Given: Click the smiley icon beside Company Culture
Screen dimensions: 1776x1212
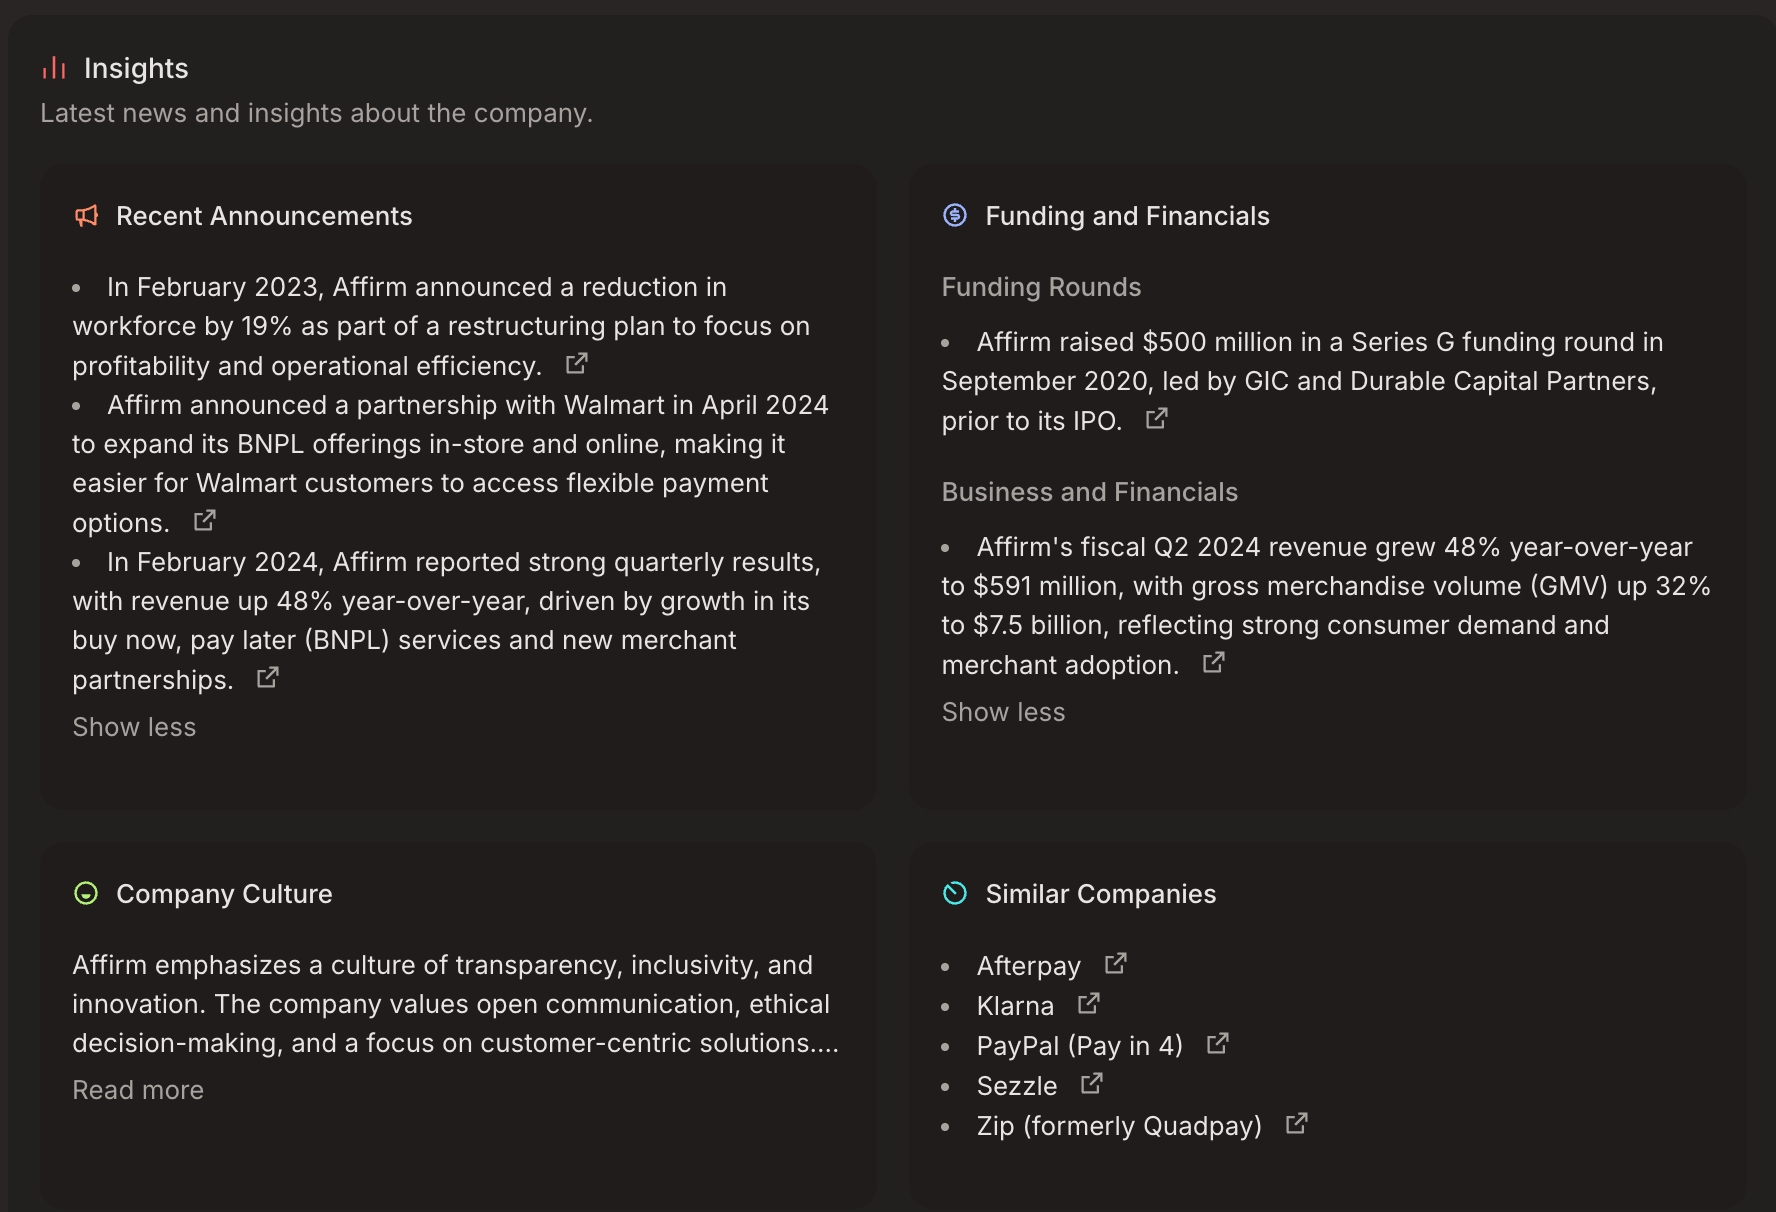Looking at the screenshot, I should [x=86, y=894].
